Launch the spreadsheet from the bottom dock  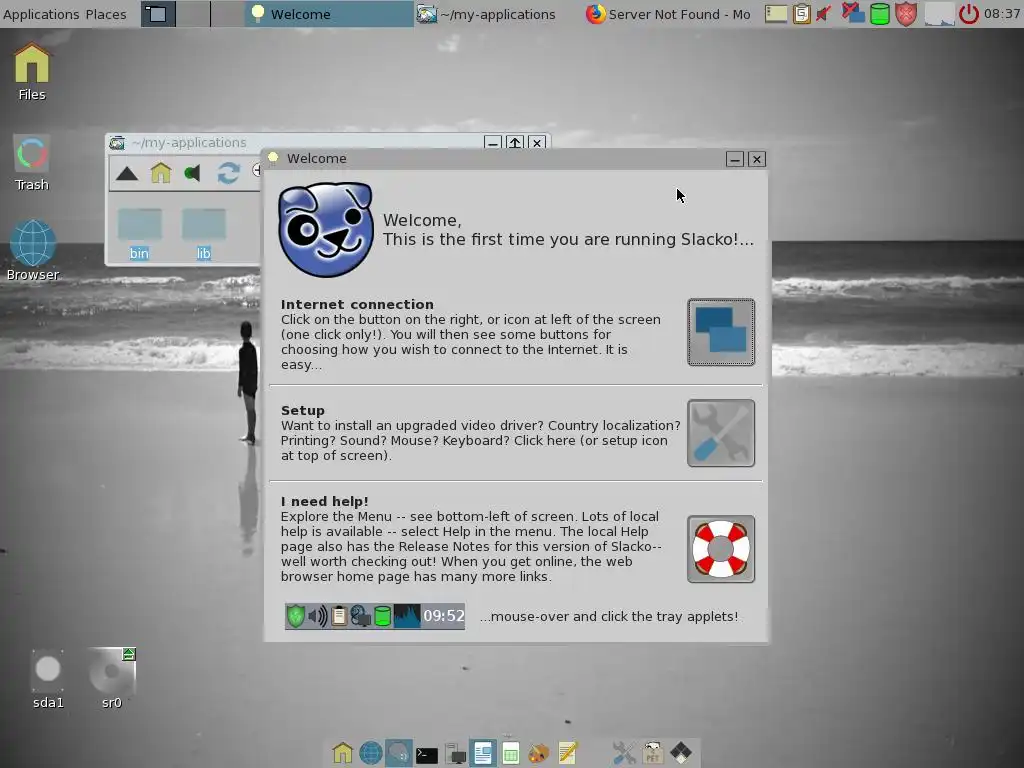(511, 753)
